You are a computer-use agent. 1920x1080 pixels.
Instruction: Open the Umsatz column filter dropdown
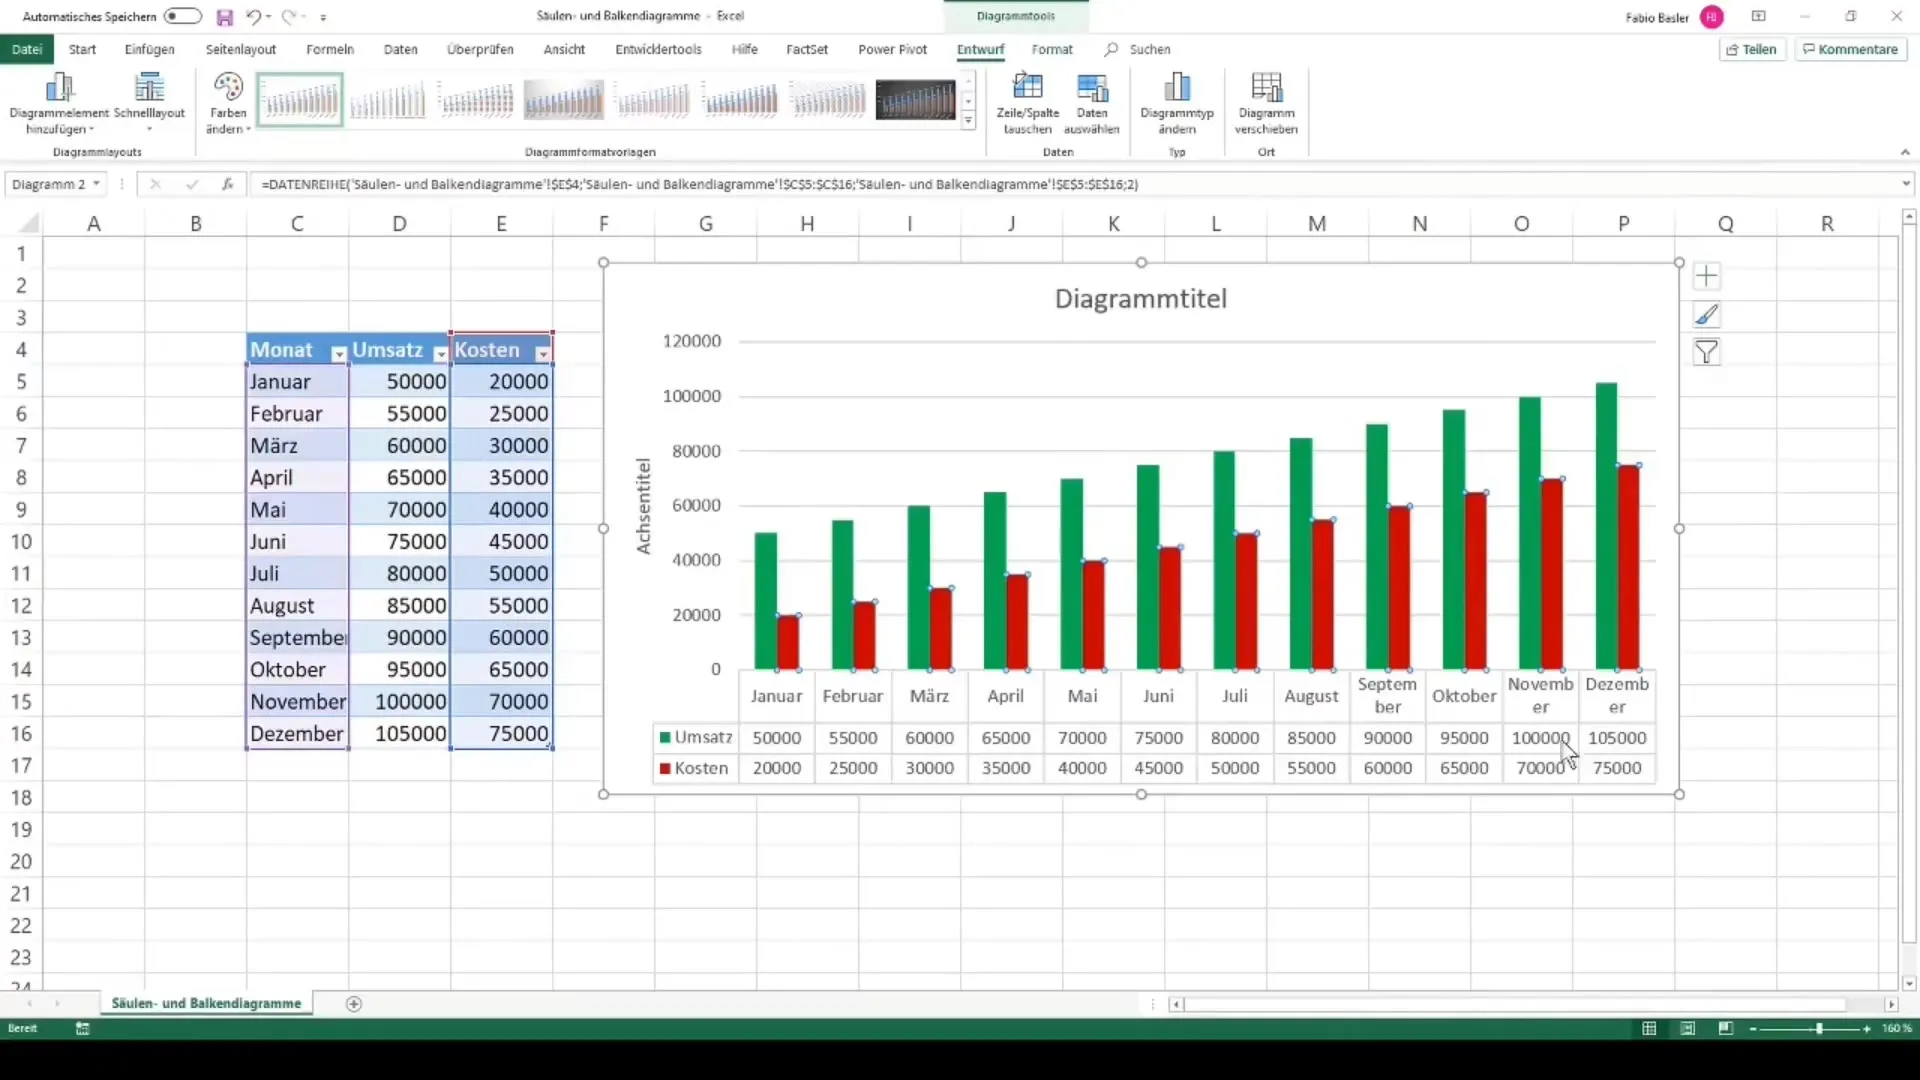(441, 354)
